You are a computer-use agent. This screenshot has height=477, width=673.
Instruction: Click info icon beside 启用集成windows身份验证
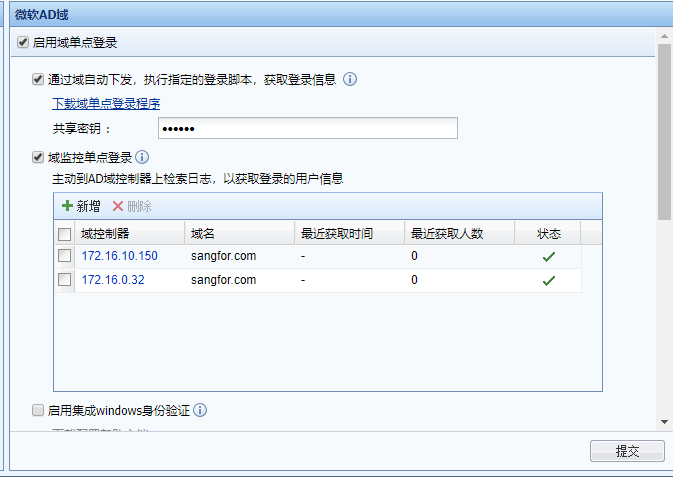click(x=200, y=410)
